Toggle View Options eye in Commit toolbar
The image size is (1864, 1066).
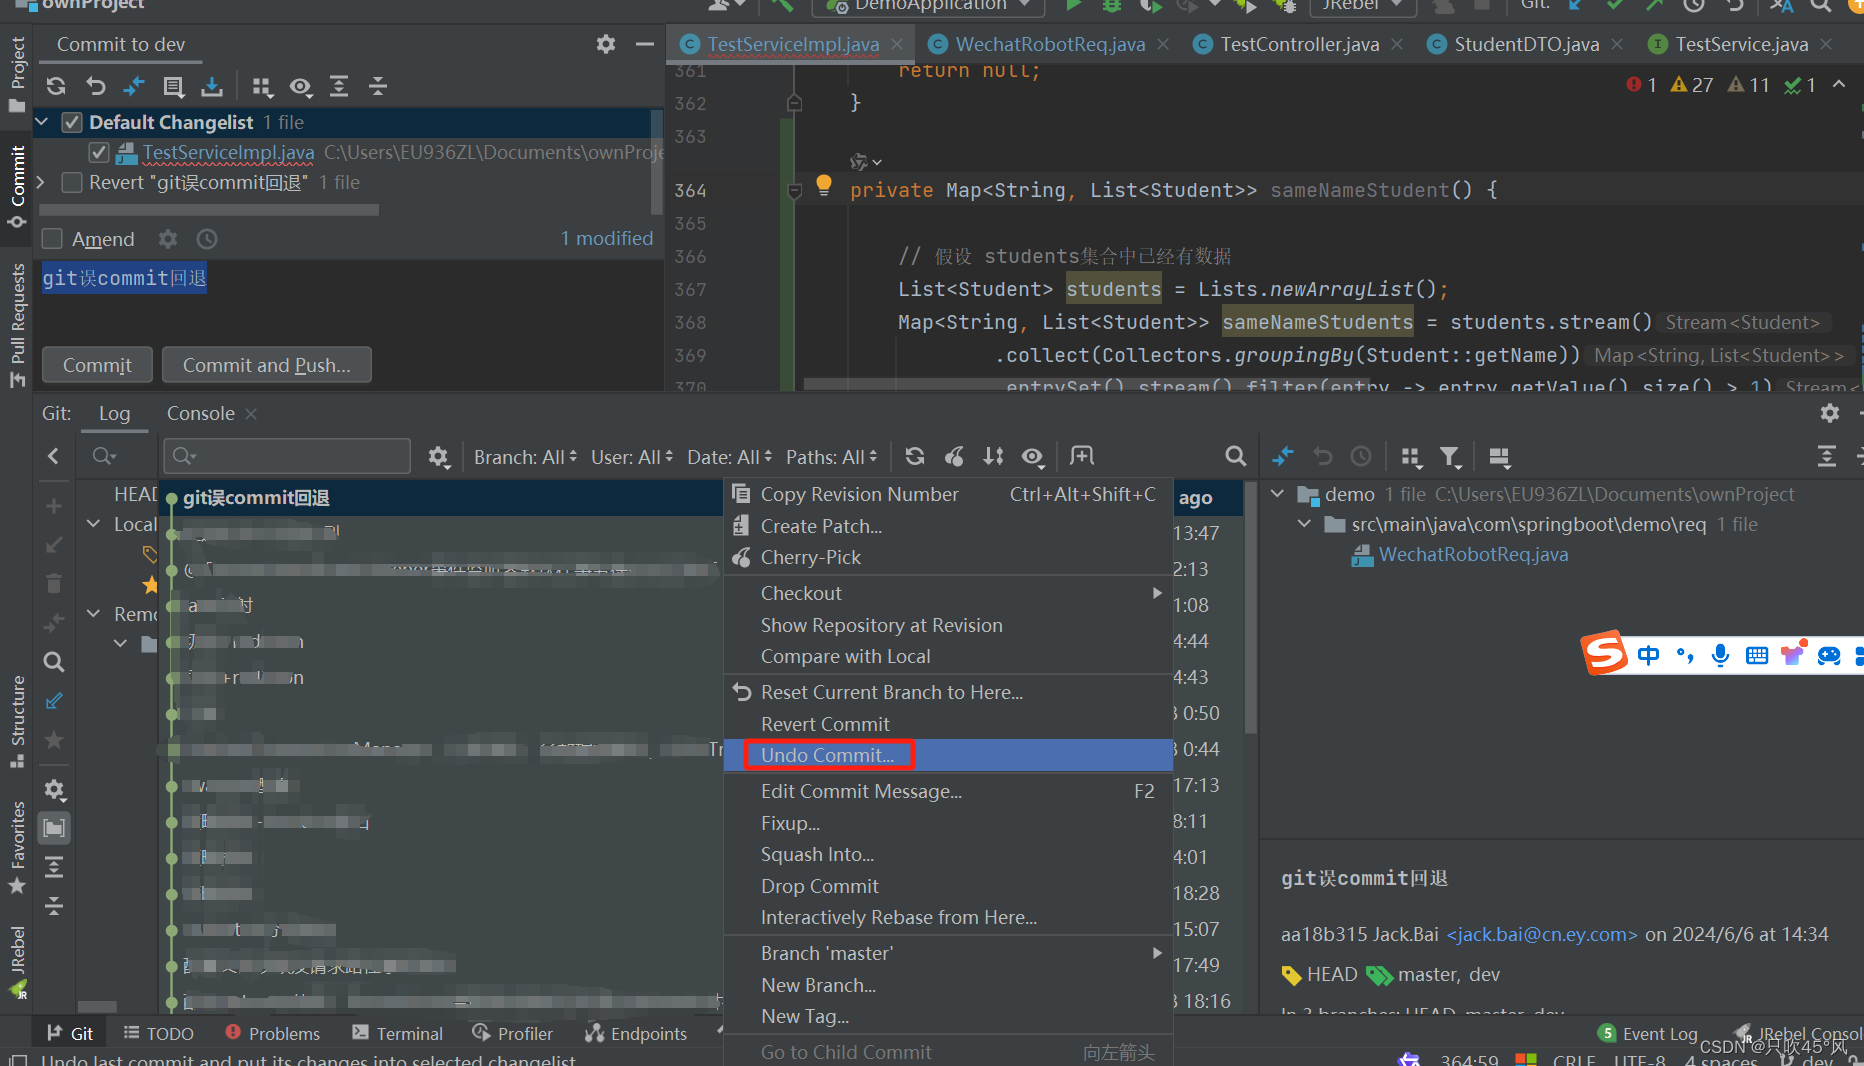point(301,86)
